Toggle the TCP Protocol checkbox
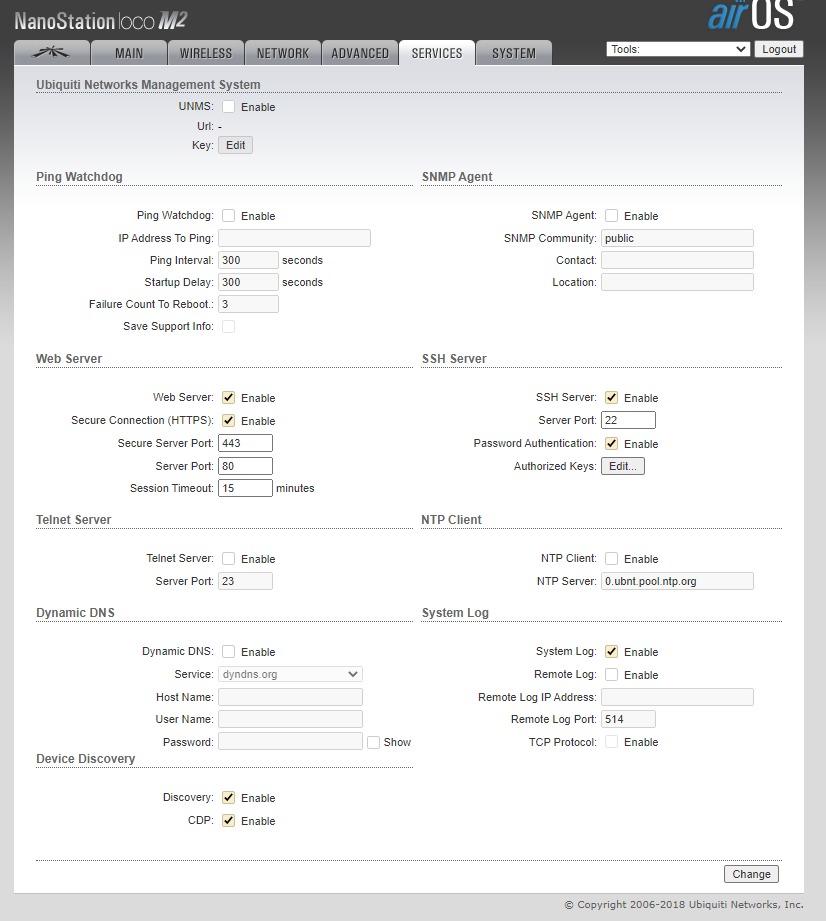This screenshot has width=826, height=921. [612, 742]
